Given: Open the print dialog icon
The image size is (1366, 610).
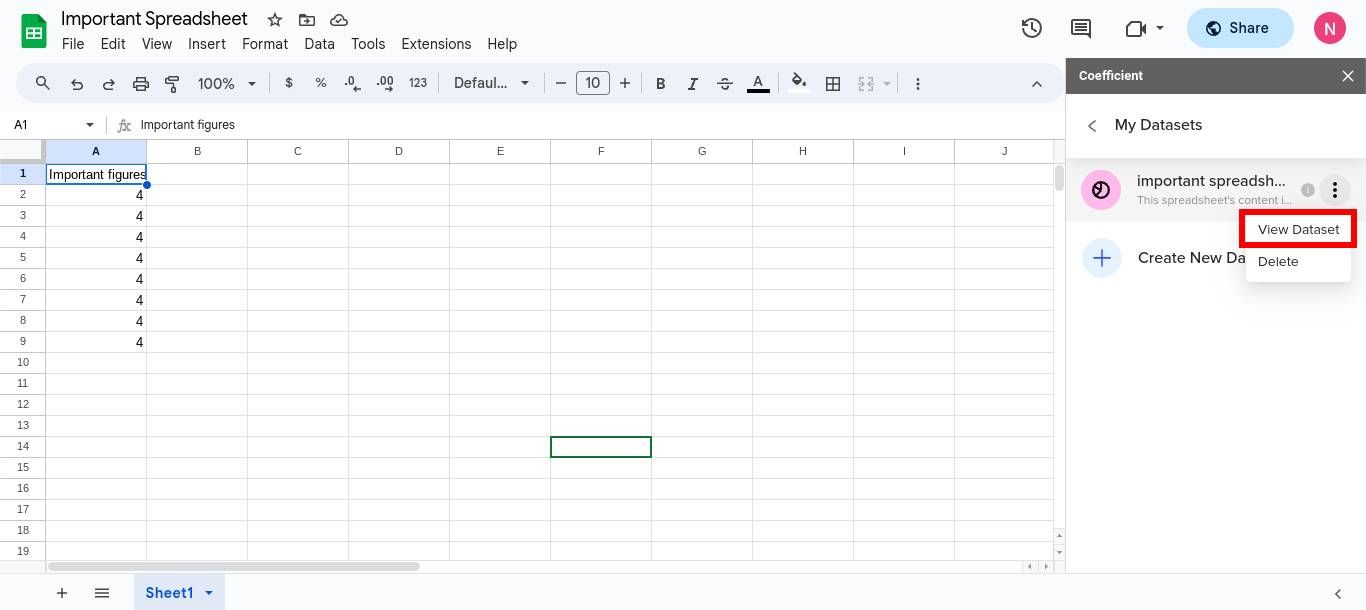Looking at the screenshot, I should (140, 83).
